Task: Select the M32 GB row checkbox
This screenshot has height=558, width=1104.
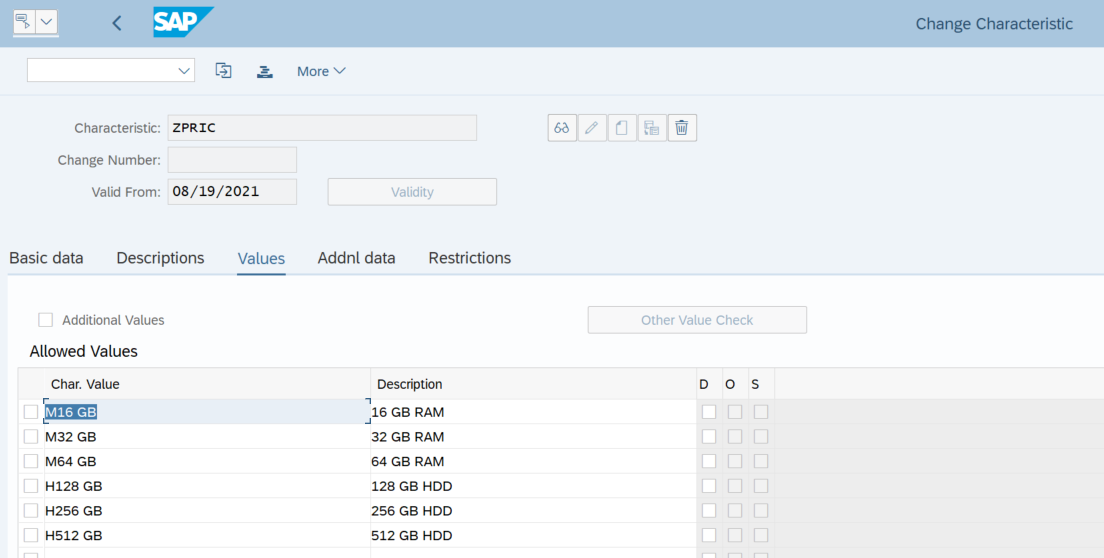Action: pos(31,436)
